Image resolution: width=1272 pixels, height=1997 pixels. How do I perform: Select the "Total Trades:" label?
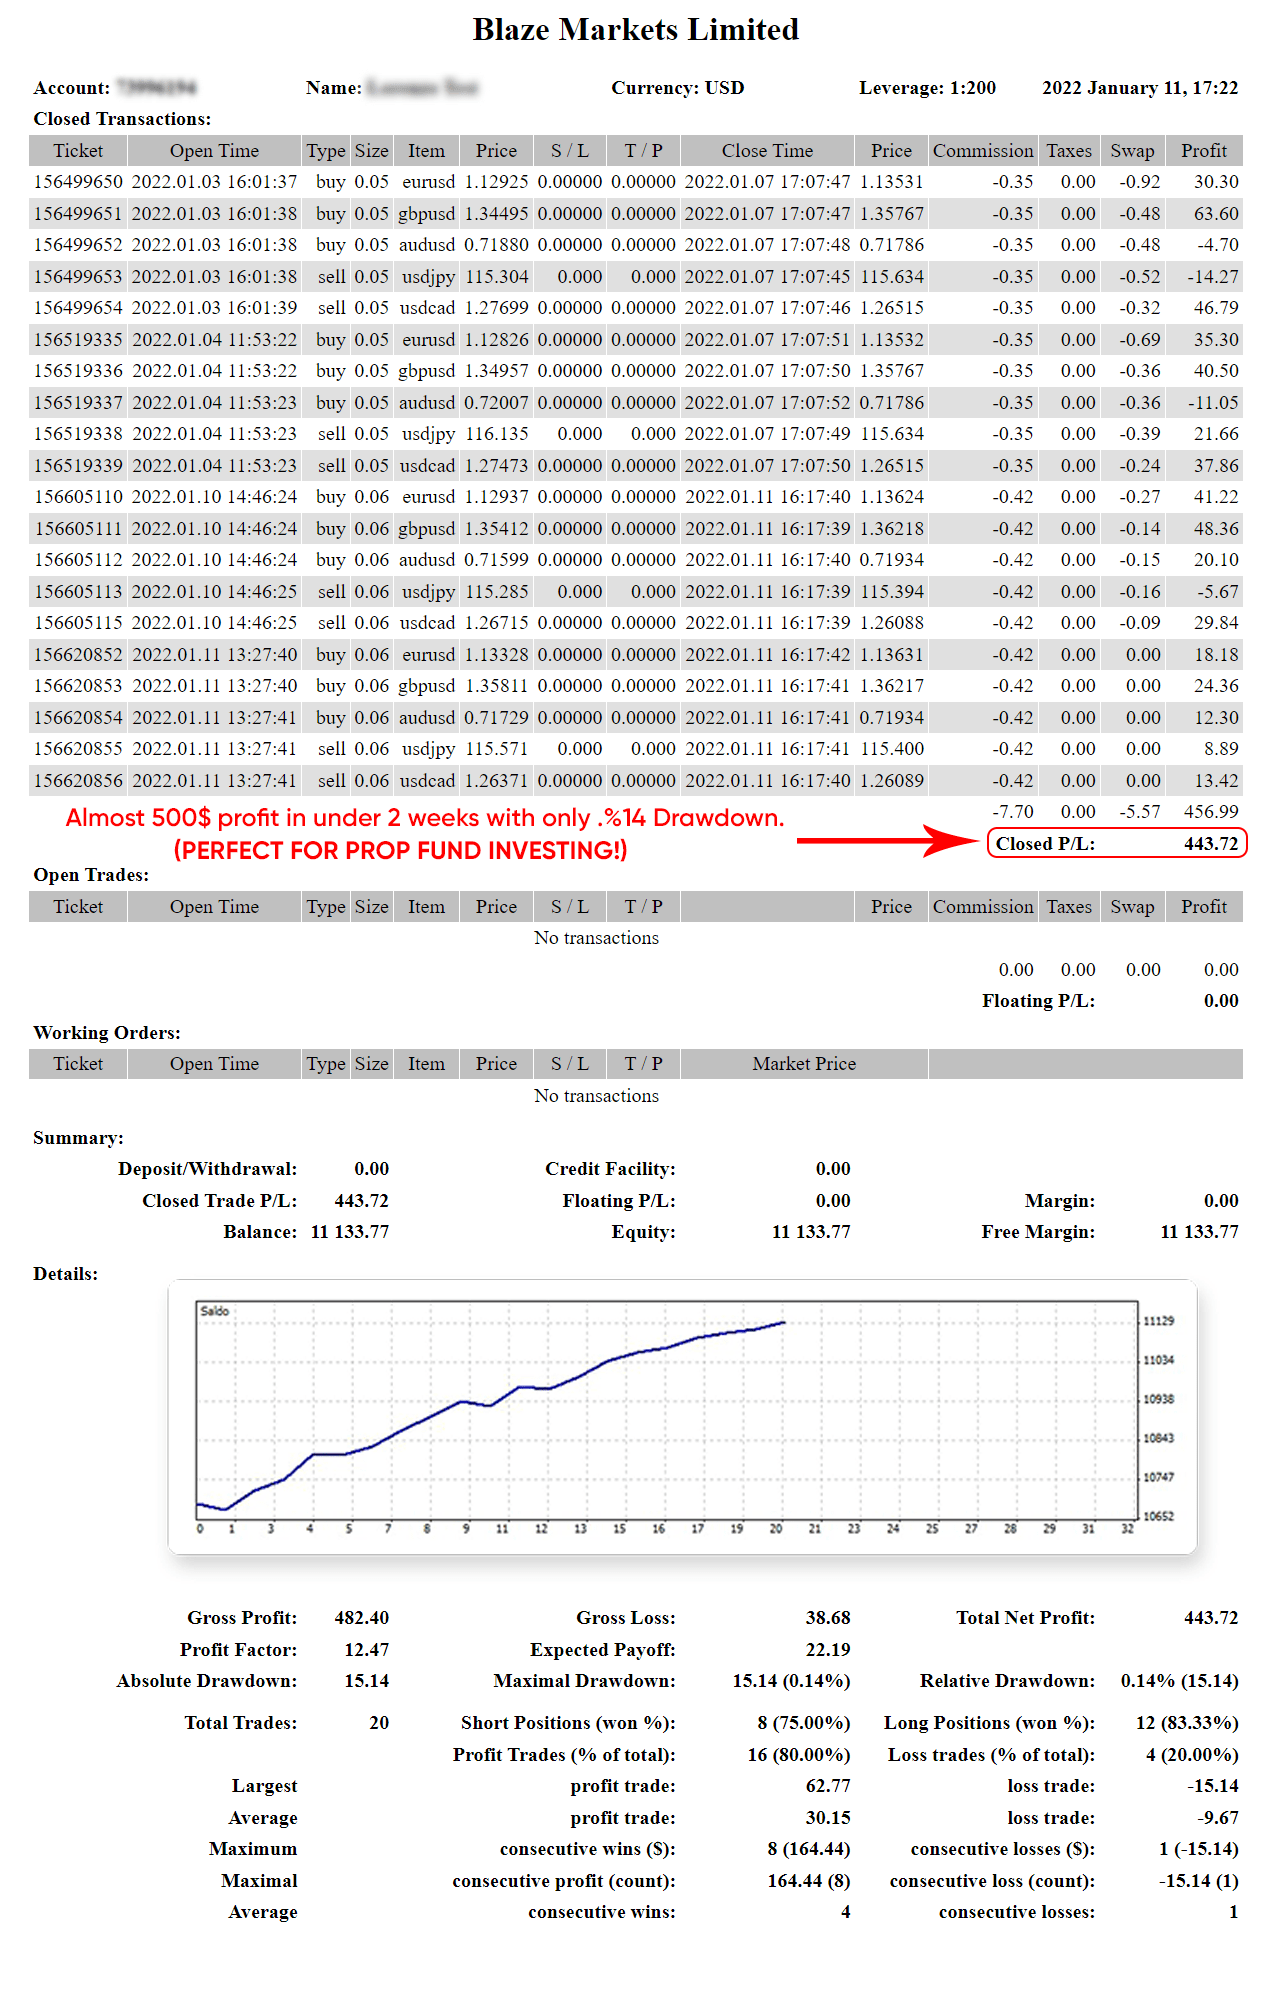(x=241, y=1723)
